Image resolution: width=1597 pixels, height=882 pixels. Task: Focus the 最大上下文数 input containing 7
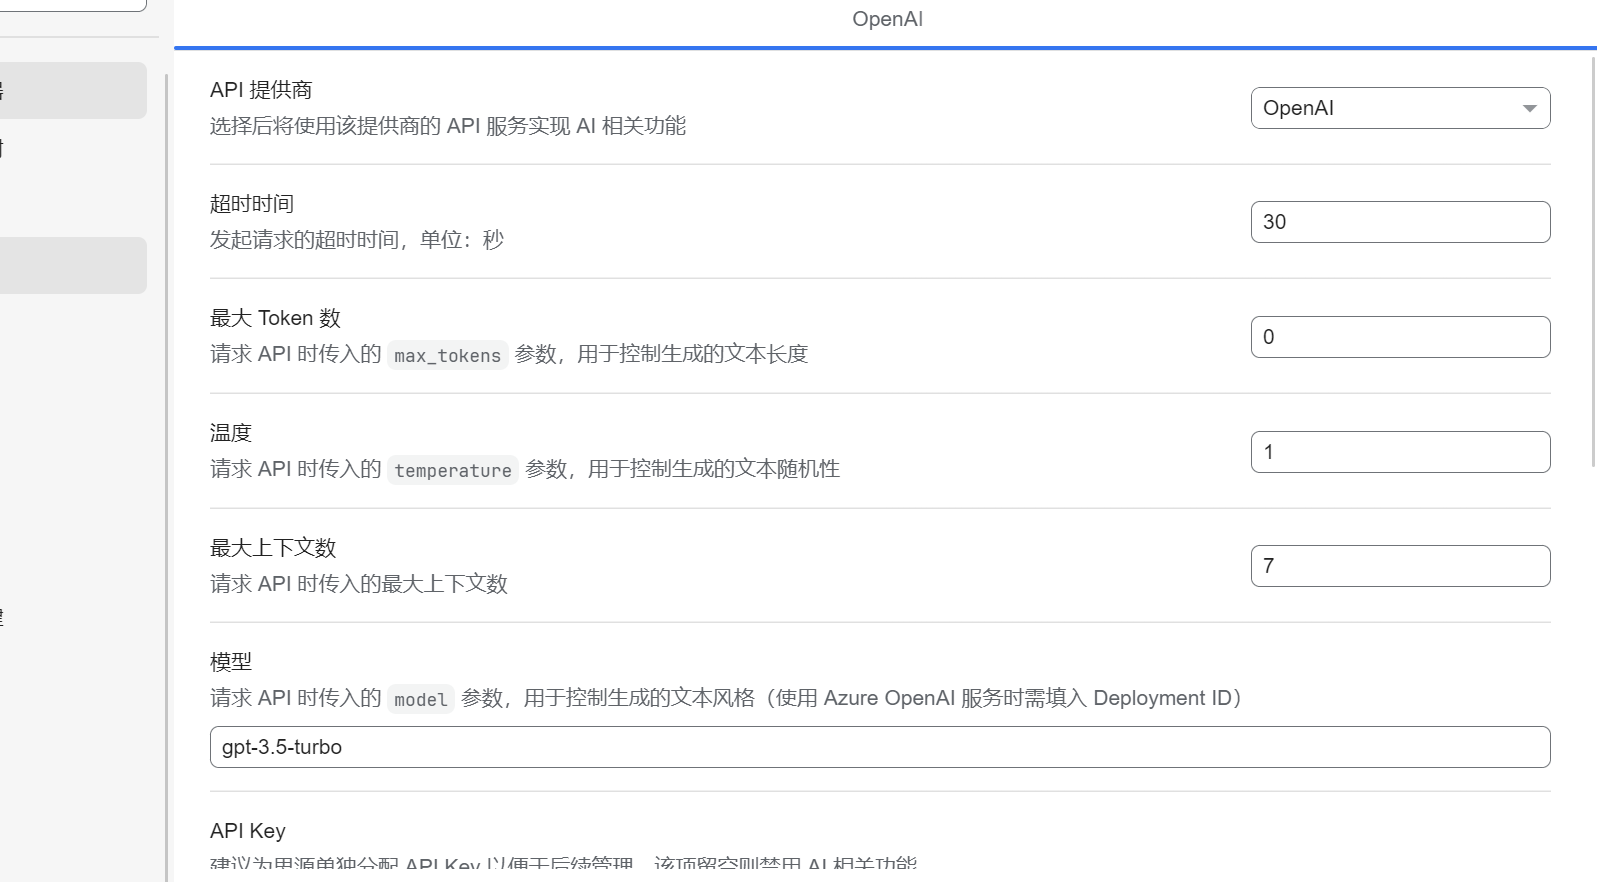click(x=1399, y=566)
